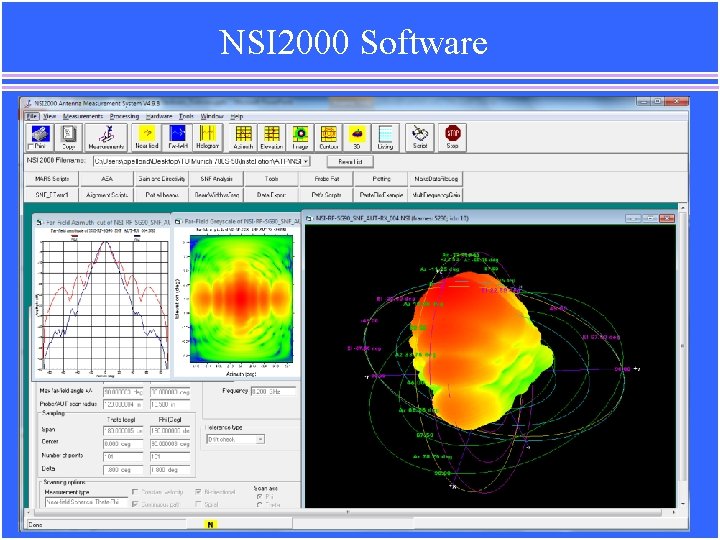Click the Phi Center input field
Viewport: 720px width, 540px height.
[x=170, y=444]
